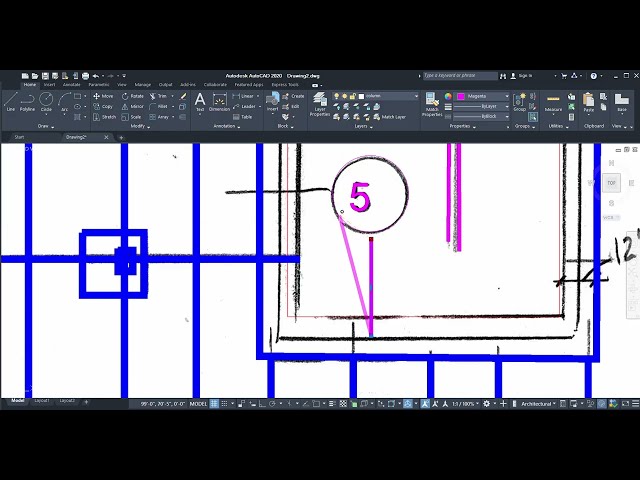Viewport: 640px width, 480px height.
Task: Switch to the Parametric ribbon tab
Action: tap(99, 85)
